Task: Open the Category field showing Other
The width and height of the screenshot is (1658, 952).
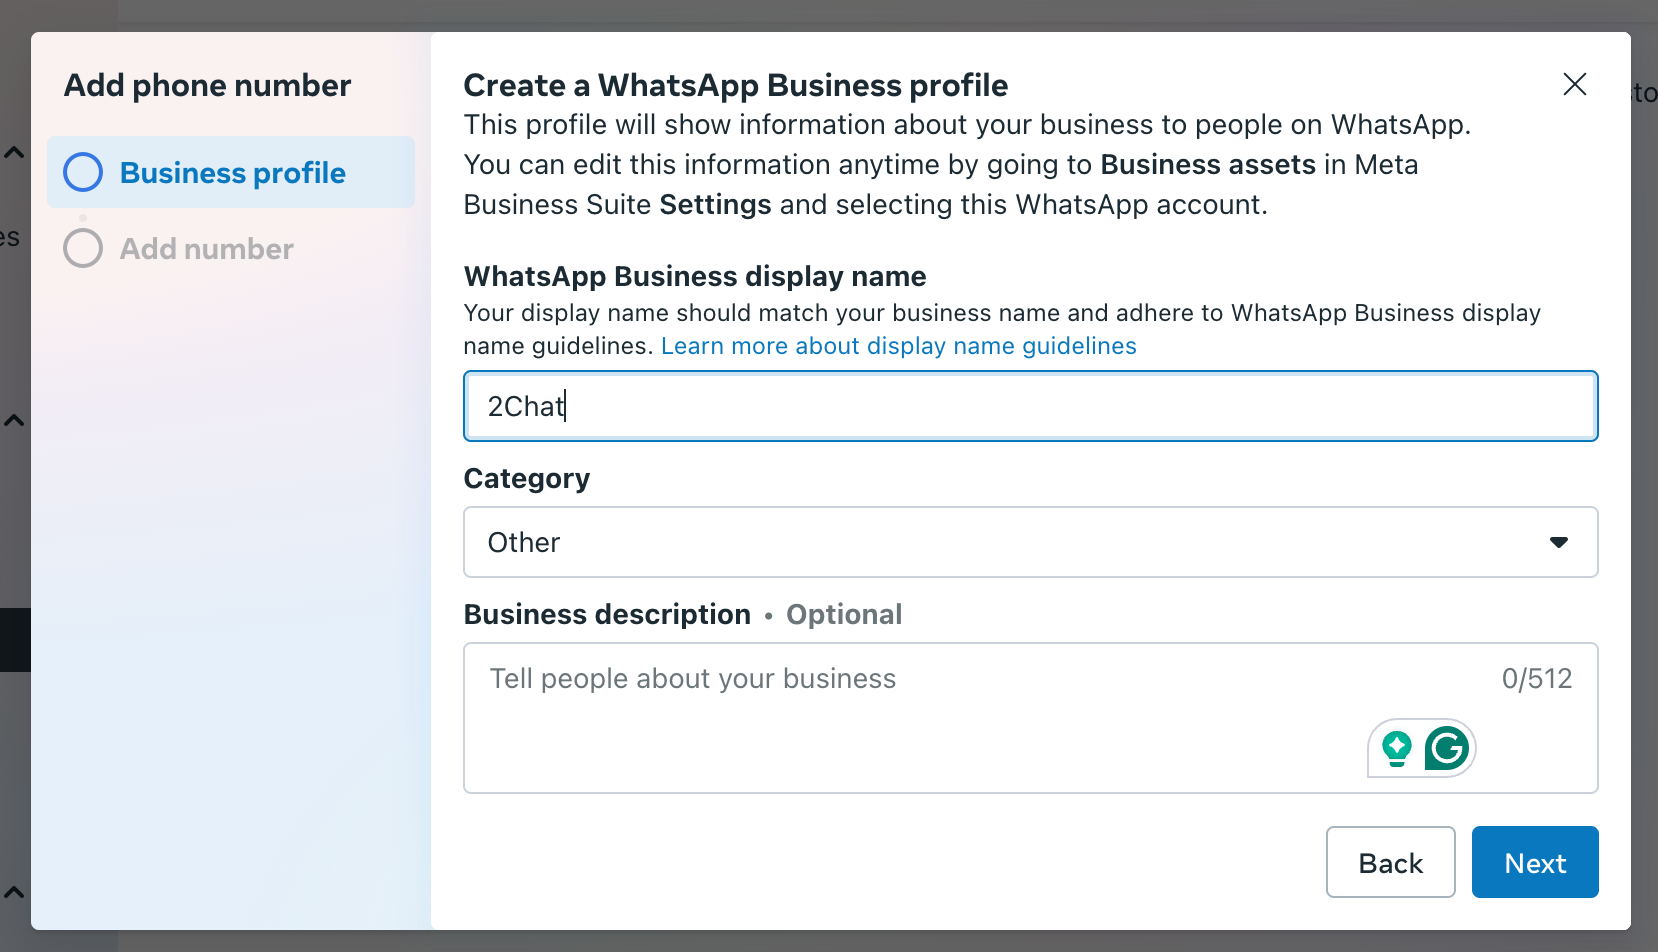Action: (x=1031, y=542)
